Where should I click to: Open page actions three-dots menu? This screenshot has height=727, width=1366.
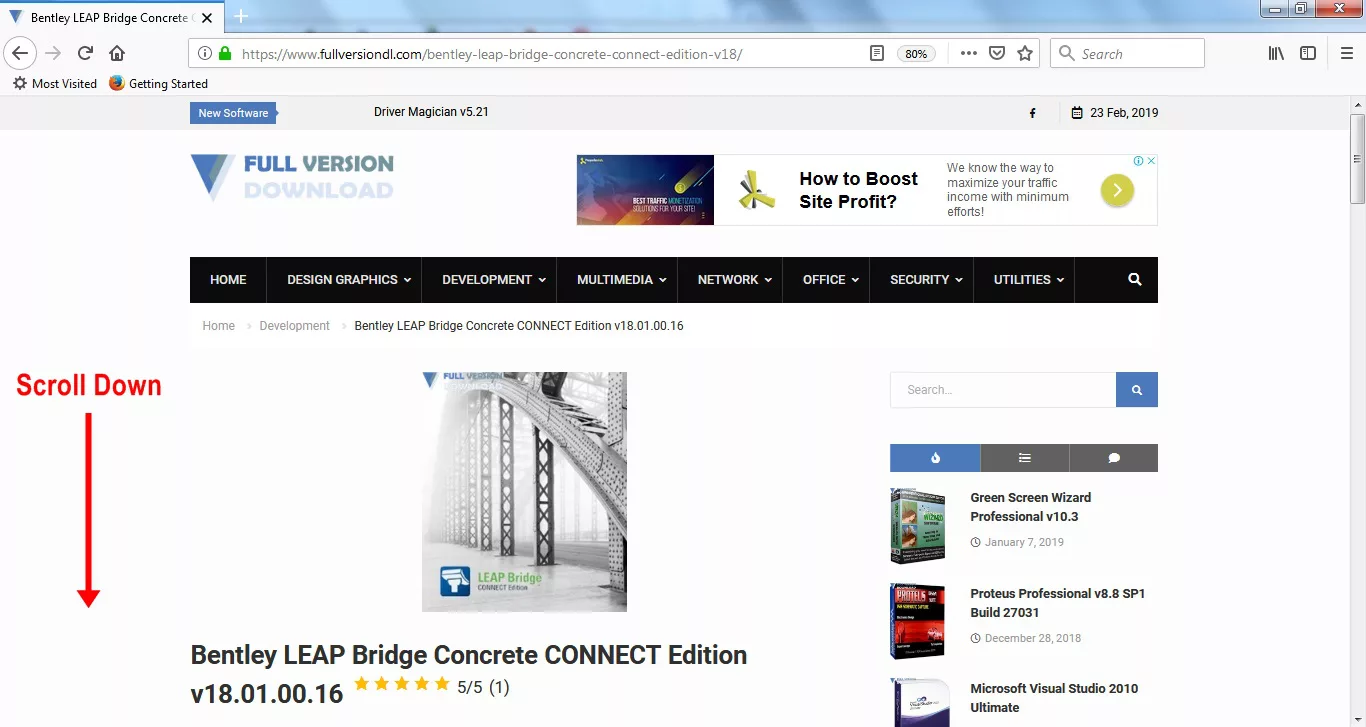point(968,54)
